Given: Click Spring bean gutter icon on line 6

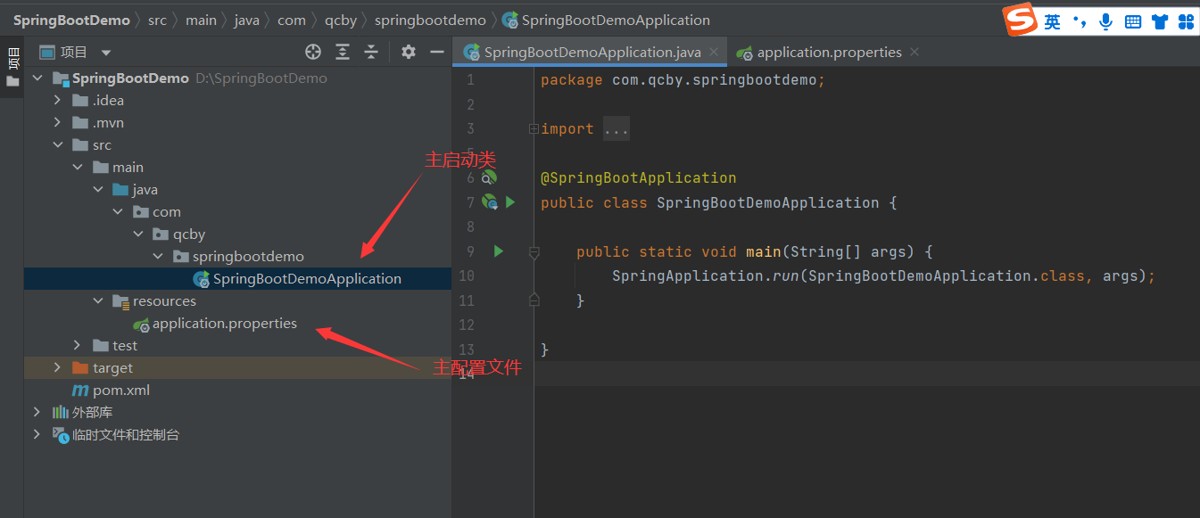Looking at the screenshot, I should click(489, 178).
